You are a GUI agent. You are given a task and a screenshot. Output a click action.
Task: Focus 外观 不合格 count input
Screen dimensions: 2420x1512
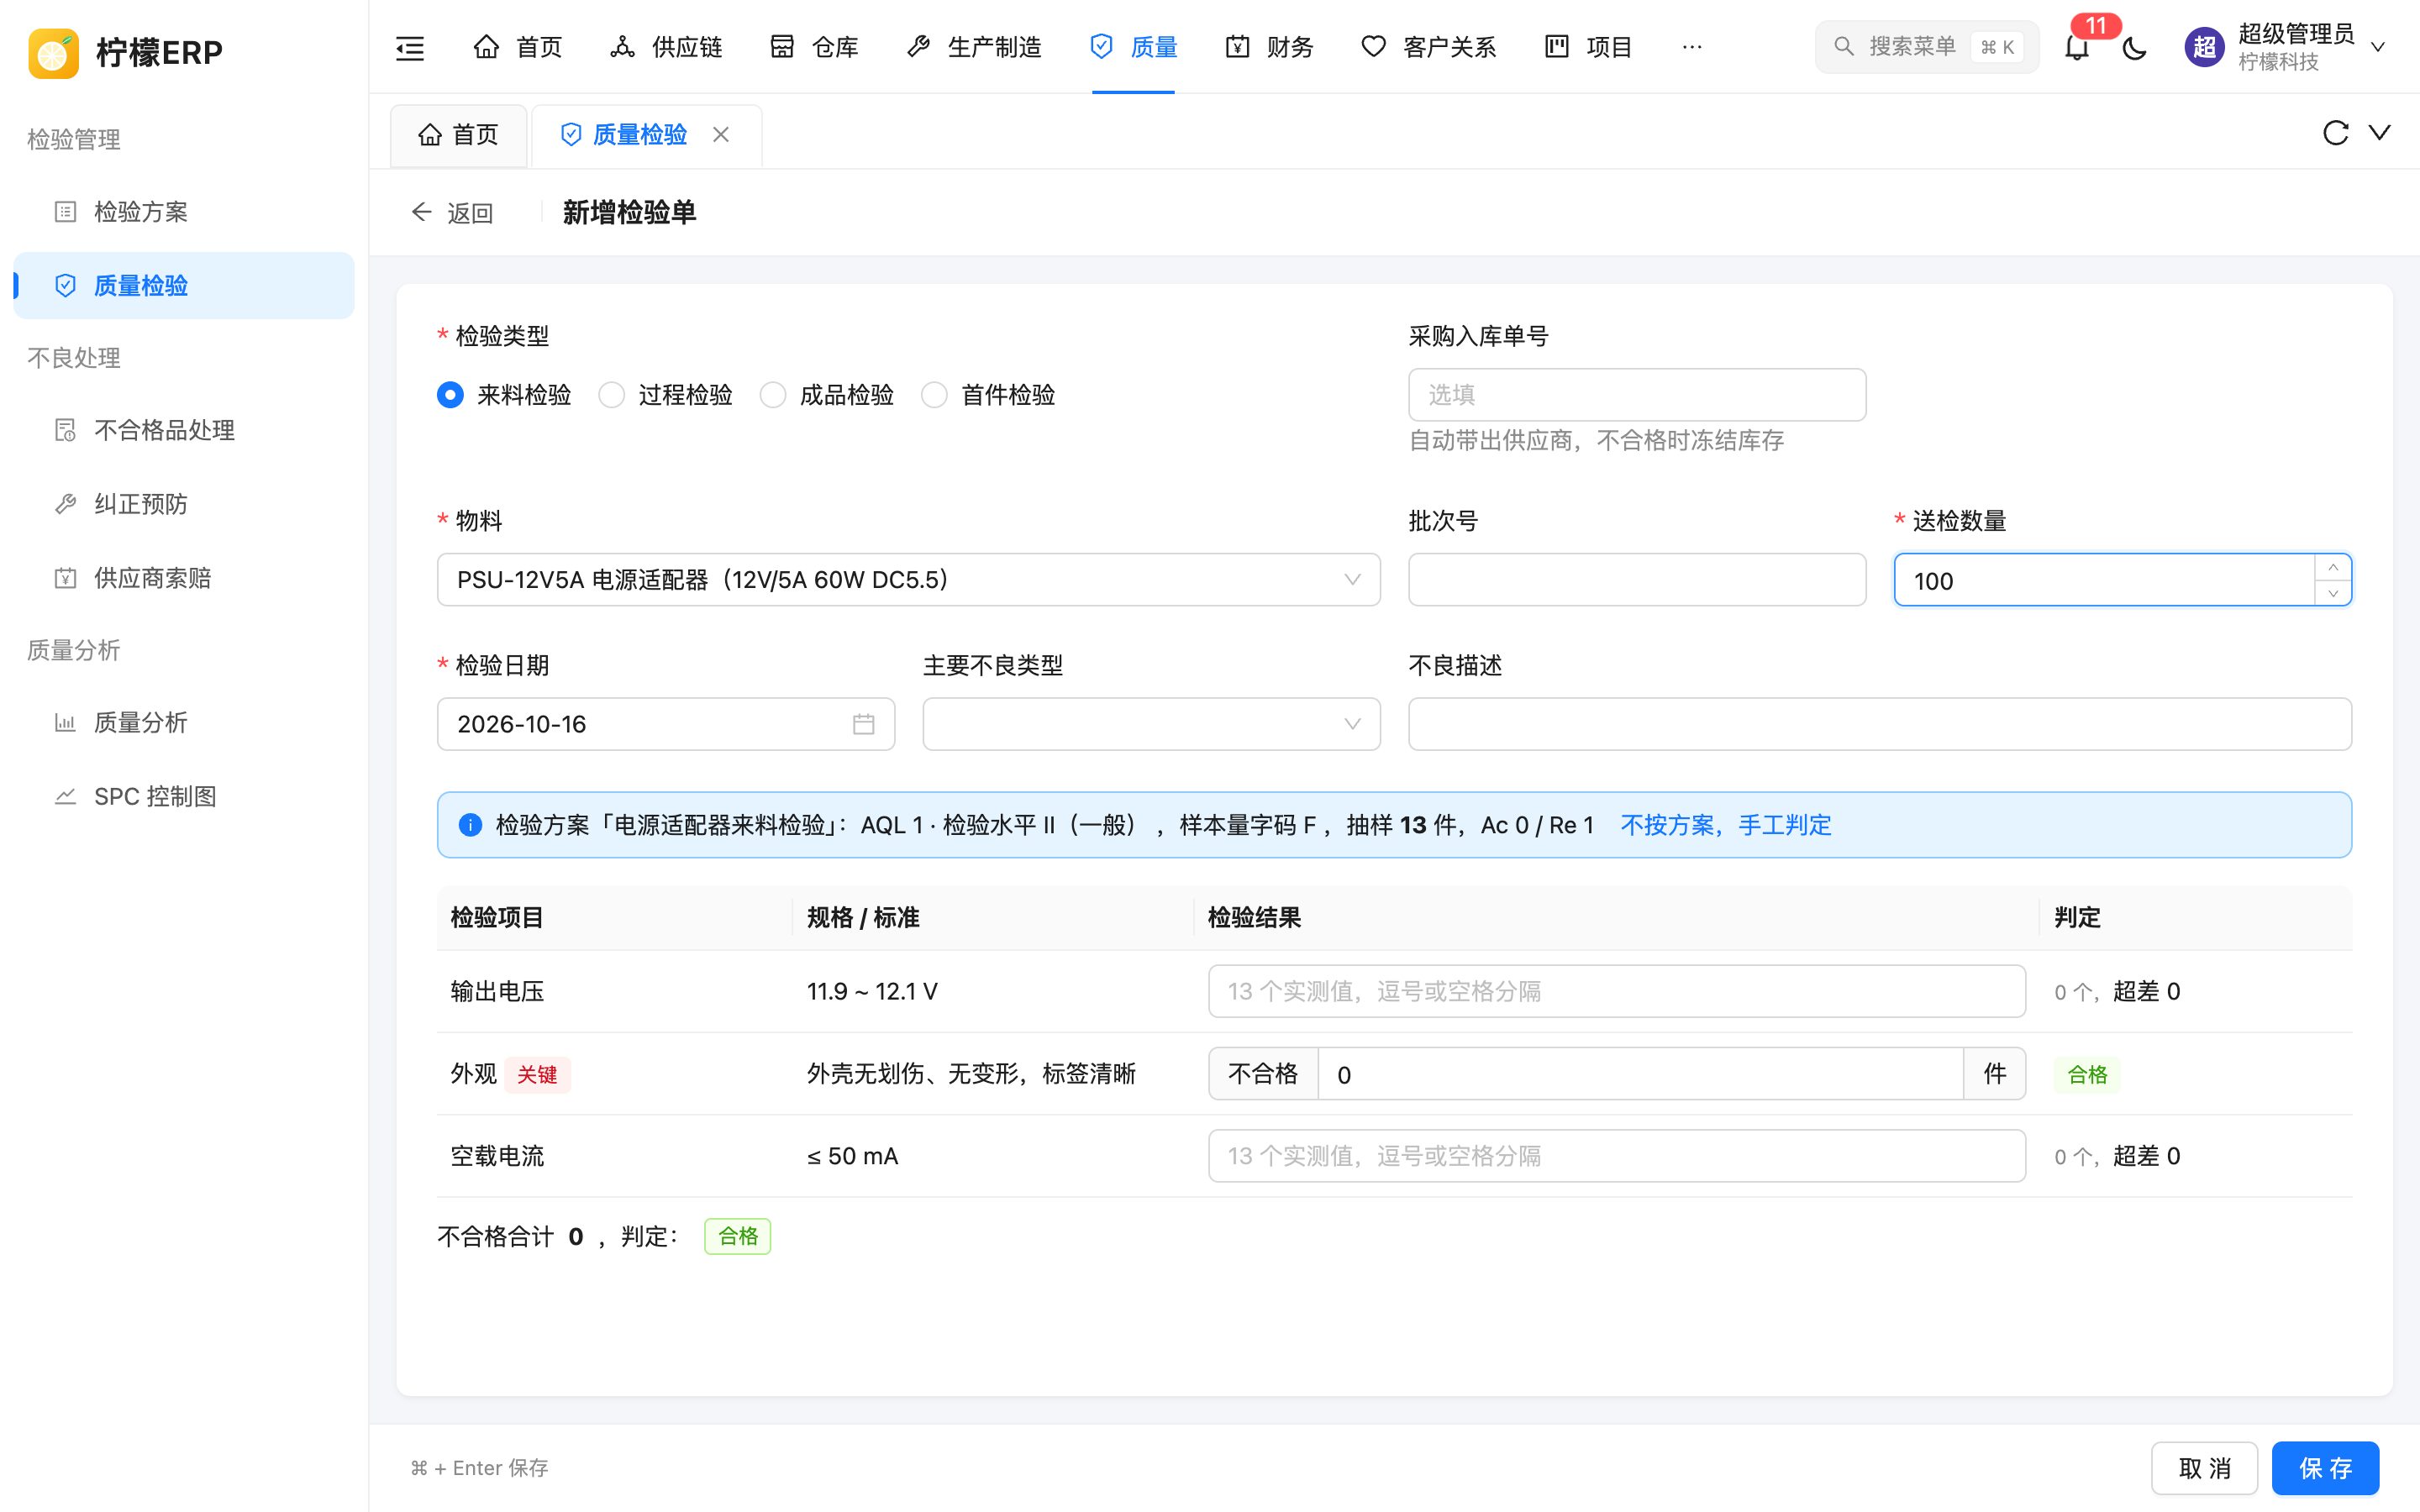click(x=1640, y=1074)
